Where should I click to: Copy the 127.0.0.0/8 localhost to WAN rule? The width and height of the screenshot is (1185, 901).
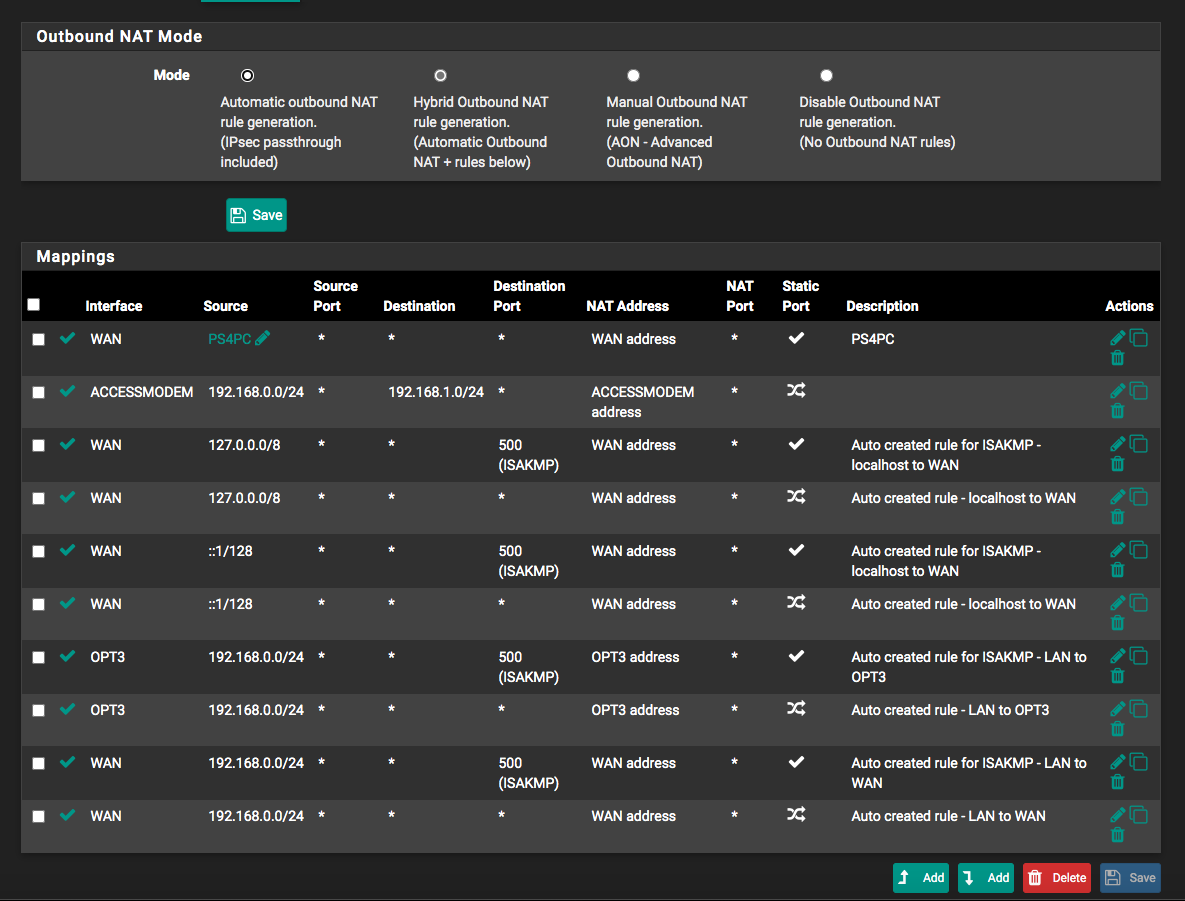(x=1139, y=497)
